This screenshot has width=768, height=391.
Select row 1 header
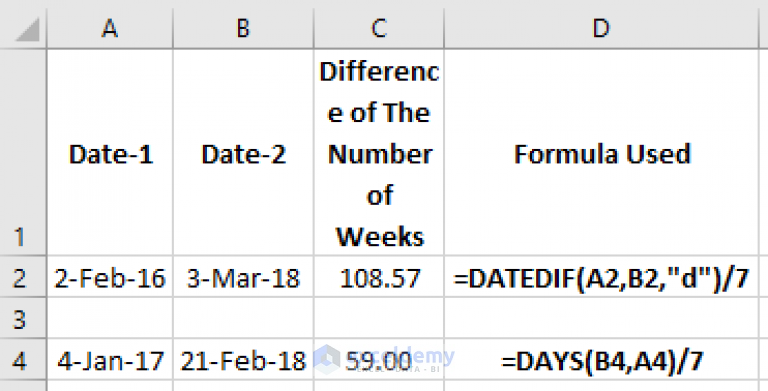[24, 152]
